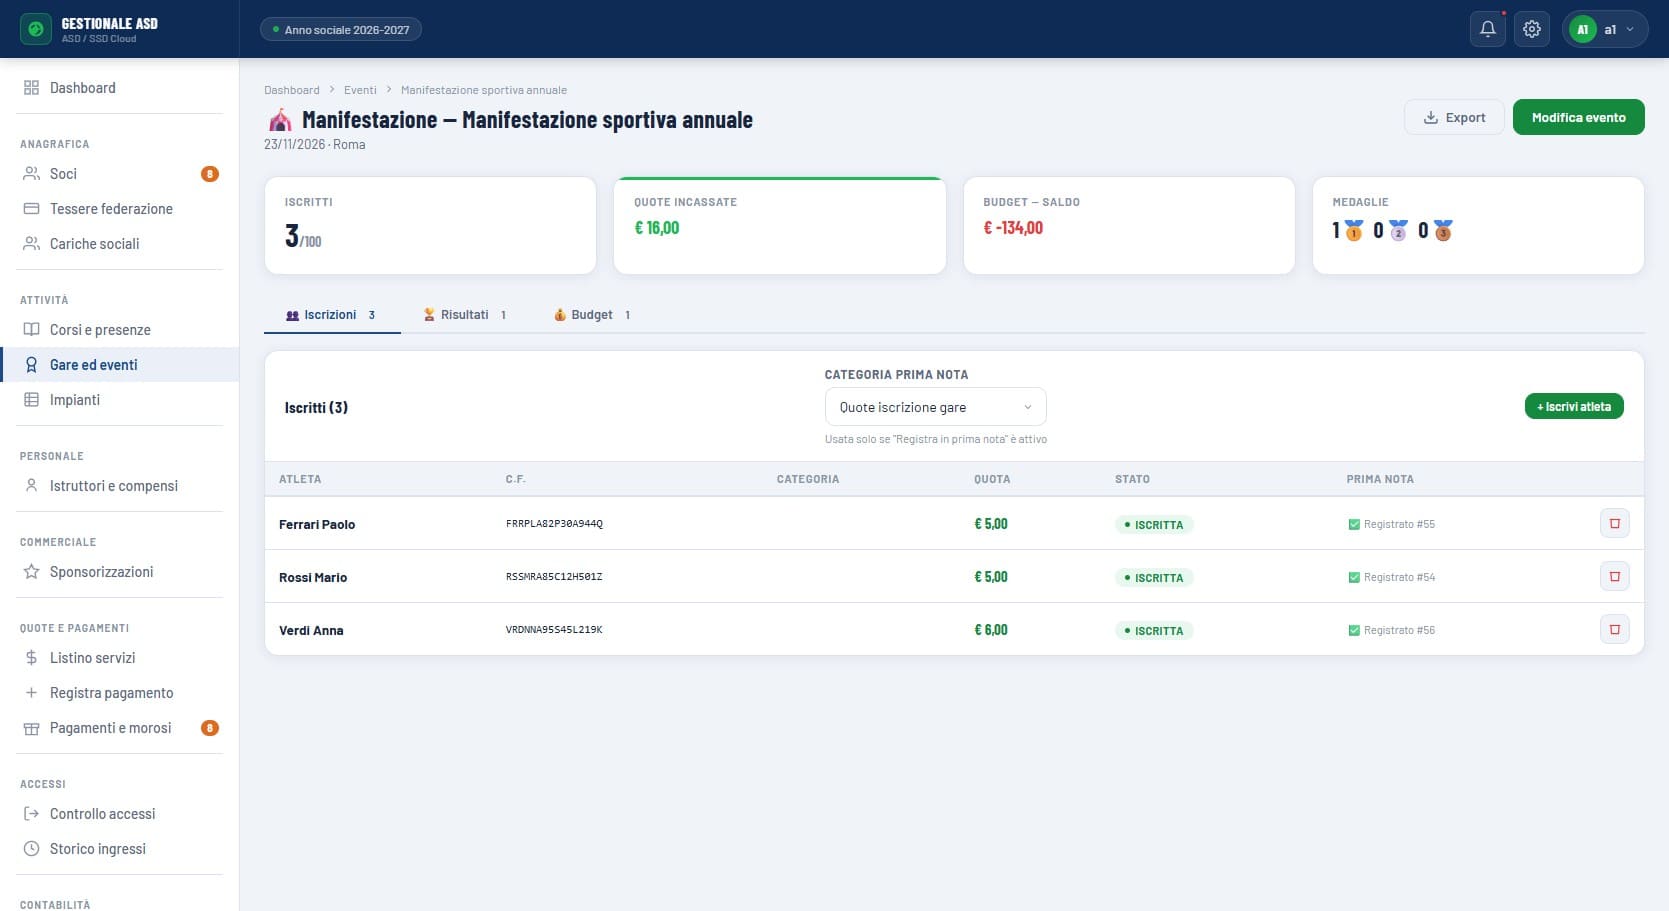The image size is (1669, 911).
Task: Click the Gare ed eventi award icon
Action: click(x=31, y=365)
